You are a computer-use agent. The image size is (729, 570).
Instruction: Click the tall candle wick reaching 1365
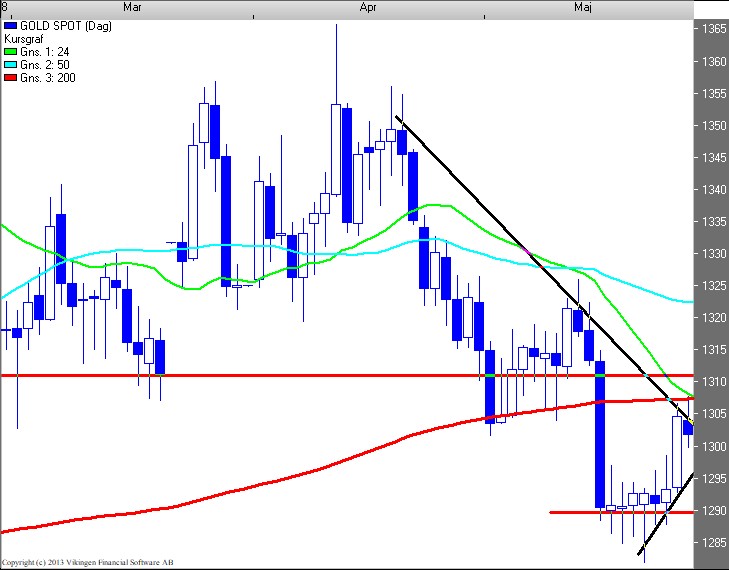[x=336, y=64]
